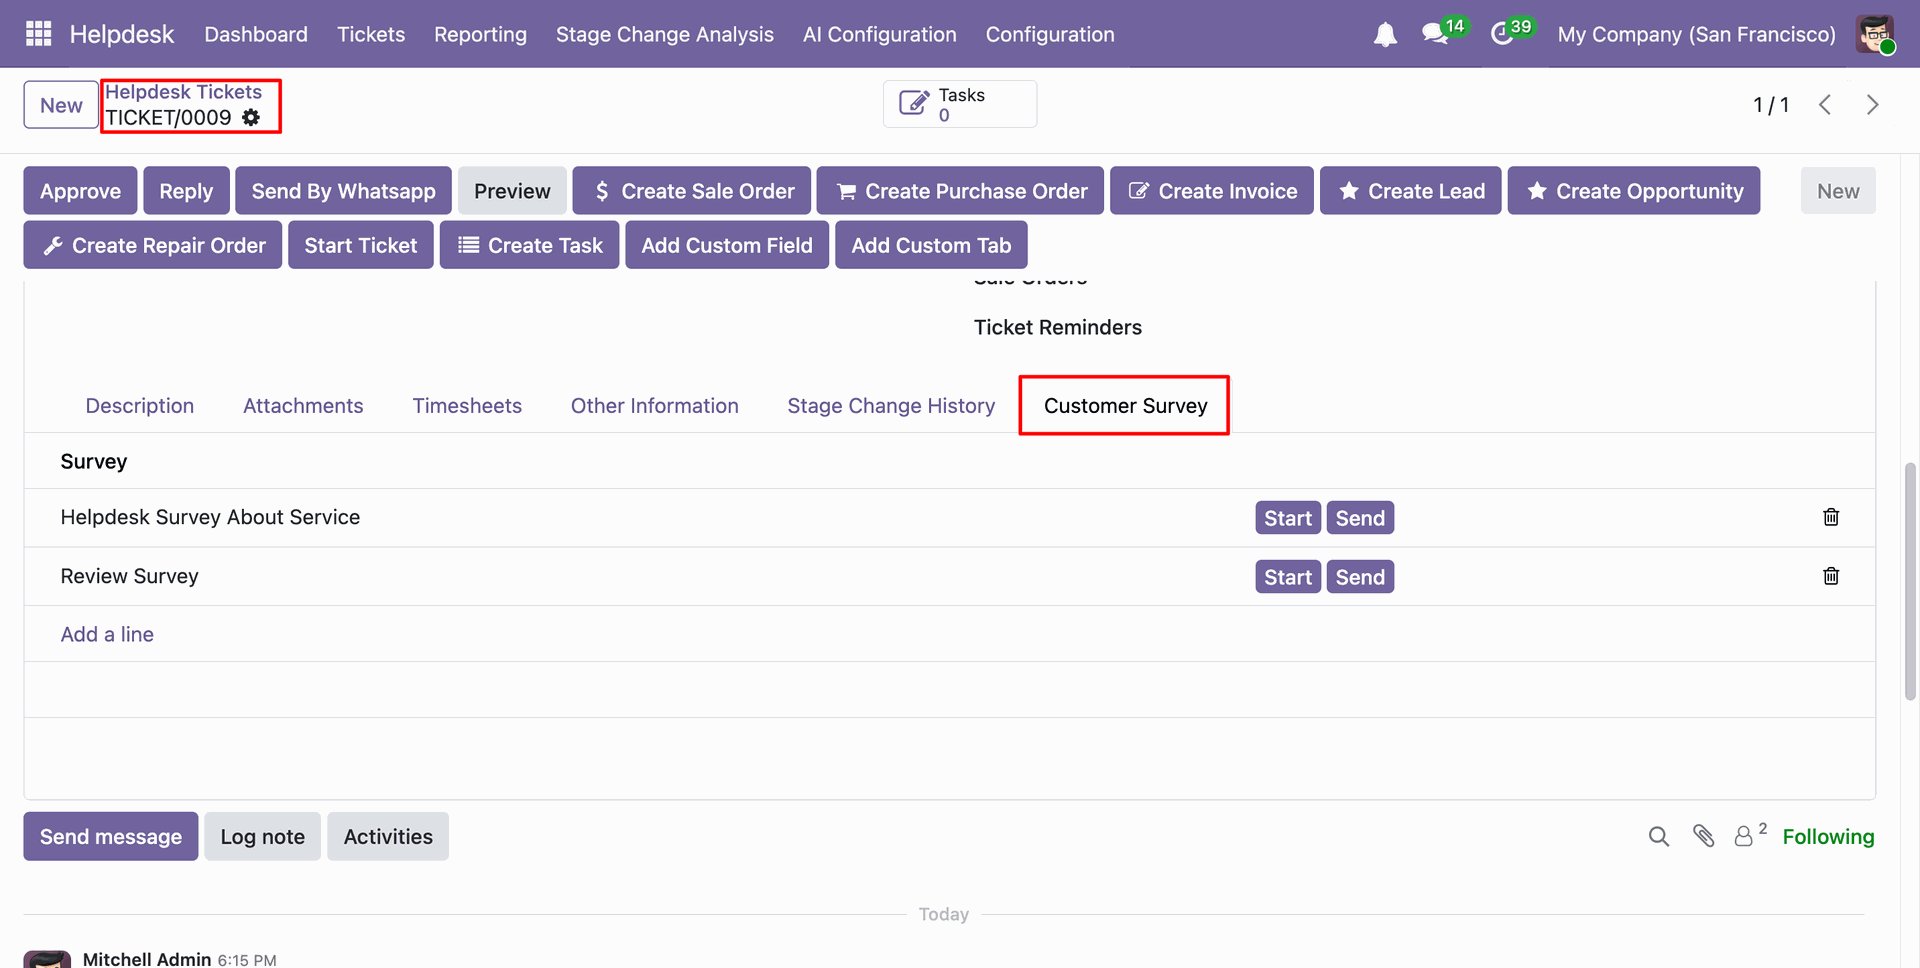The image size is (1920, 968).
Task: Toggle the Following subscription status
Action: (1827, 837)
